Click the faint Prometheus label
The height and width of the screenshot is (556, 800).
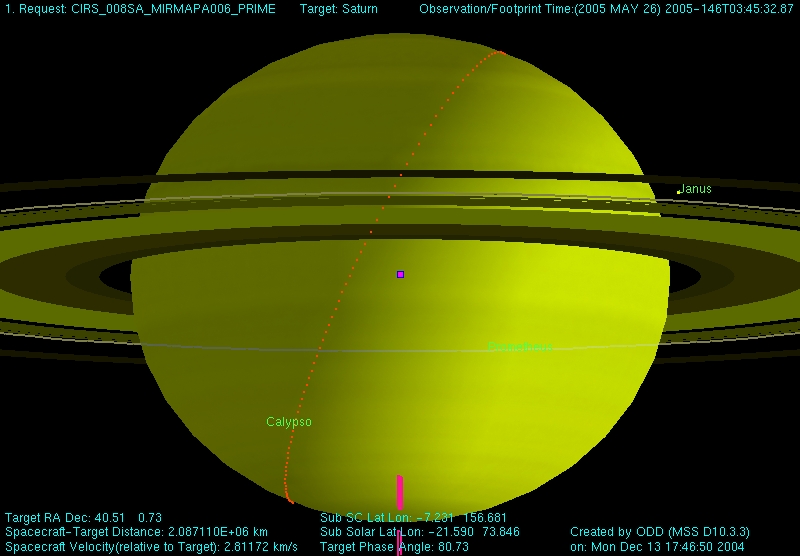tap(519, 347)
